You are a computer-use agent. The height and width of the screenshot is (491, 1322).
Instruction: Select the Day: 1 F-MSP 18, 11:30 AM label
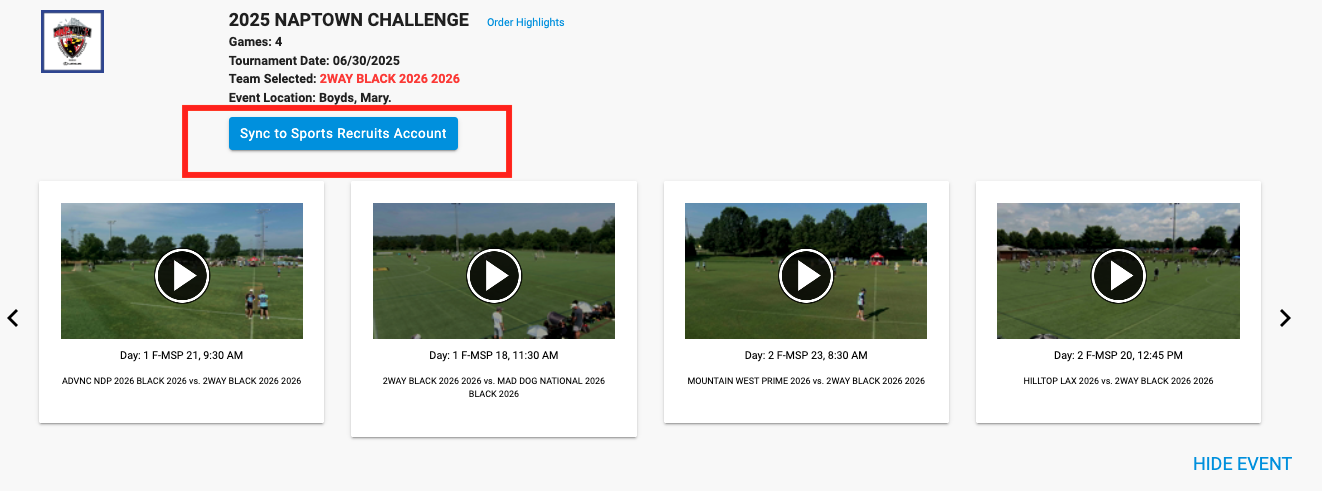(494, 355)
